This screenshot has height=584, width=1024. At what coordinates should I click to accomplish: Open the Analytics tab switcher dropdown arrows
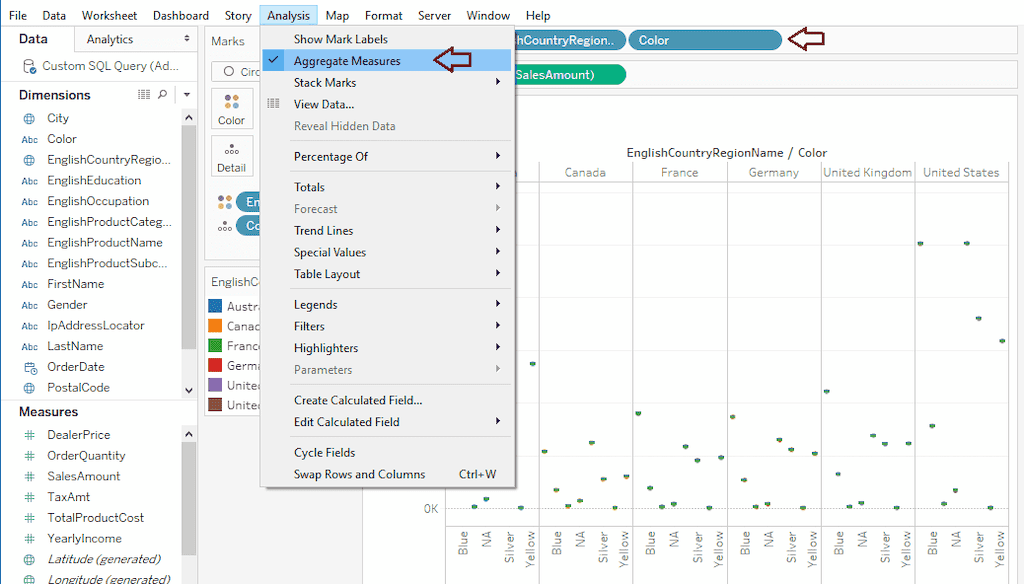click(x=187, y=39)
